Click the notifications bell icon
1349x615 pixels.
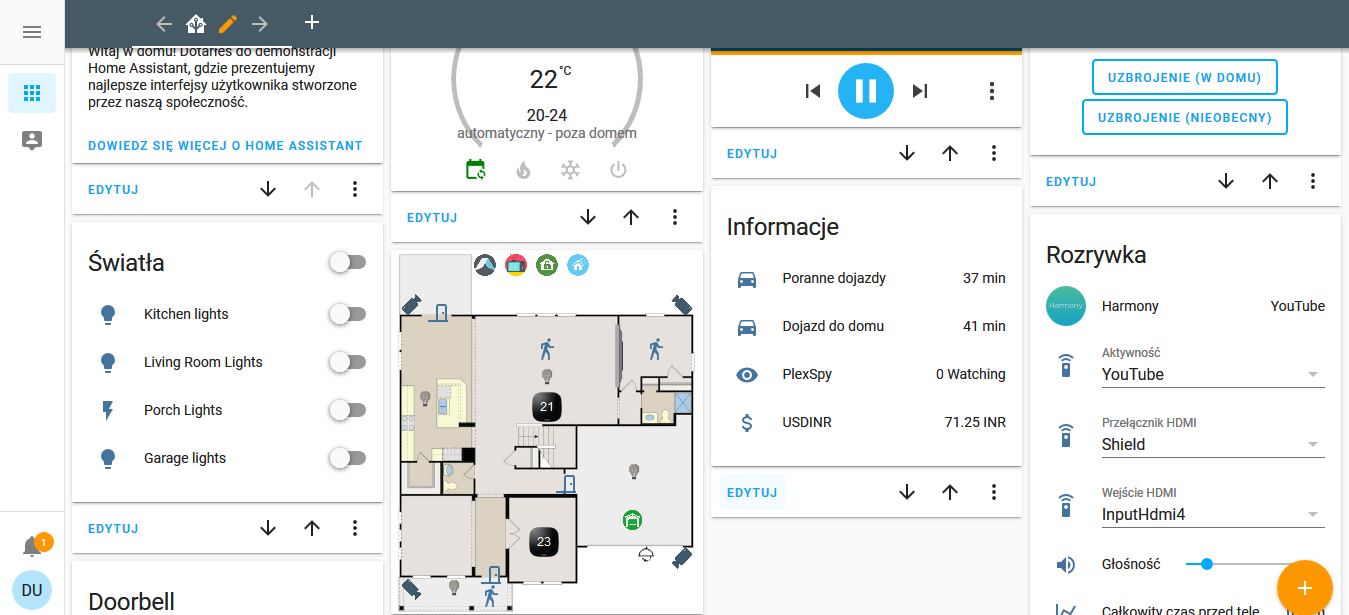click(x=32, y=547)
